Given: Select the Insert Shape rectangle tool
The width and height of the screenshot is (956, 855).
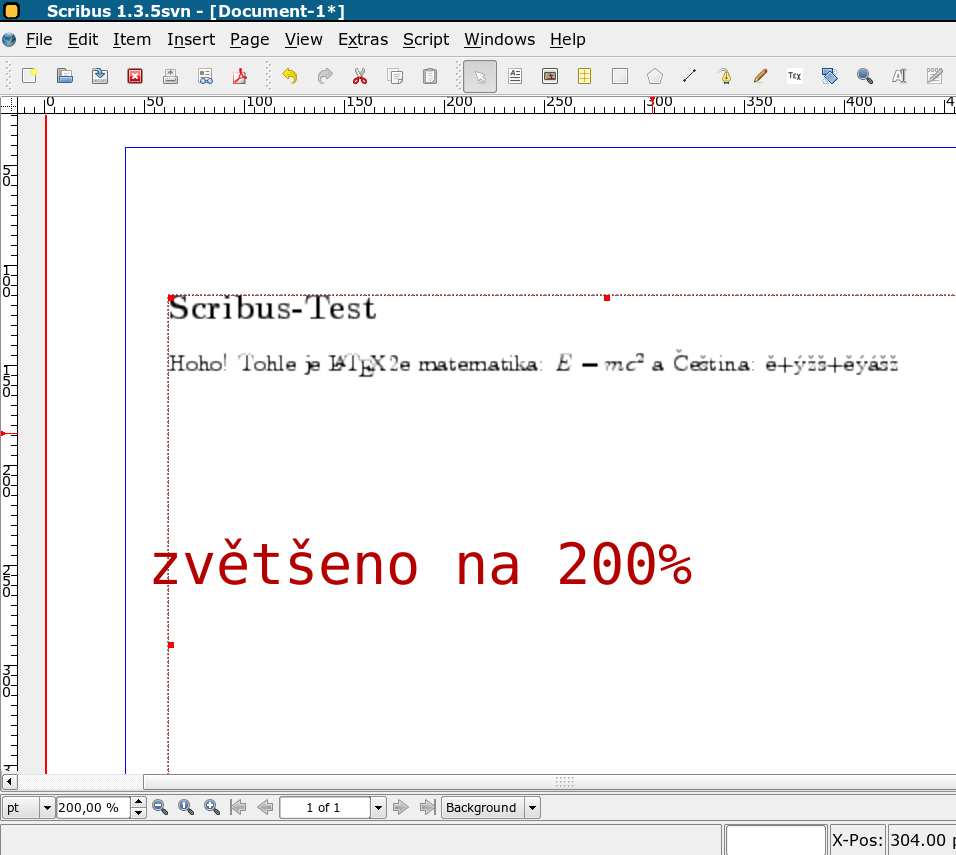Looking at the screenshot, I should (x=619, y=76).
